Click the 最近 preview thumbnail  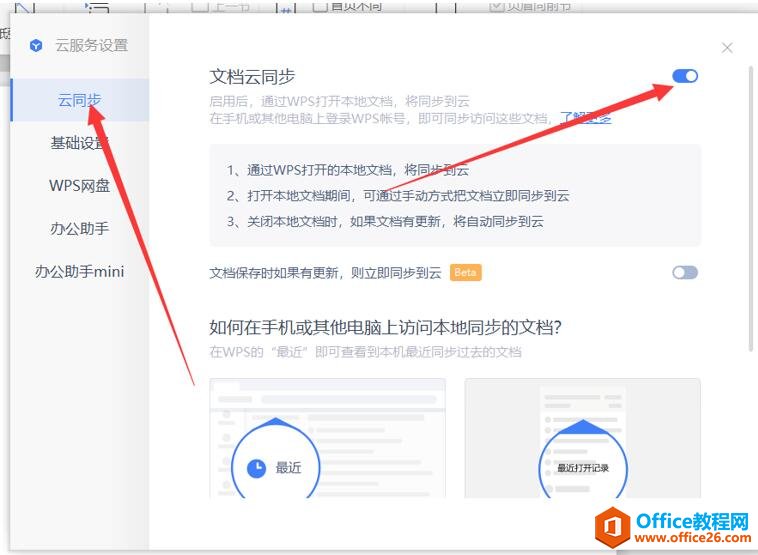click(328, 438)
